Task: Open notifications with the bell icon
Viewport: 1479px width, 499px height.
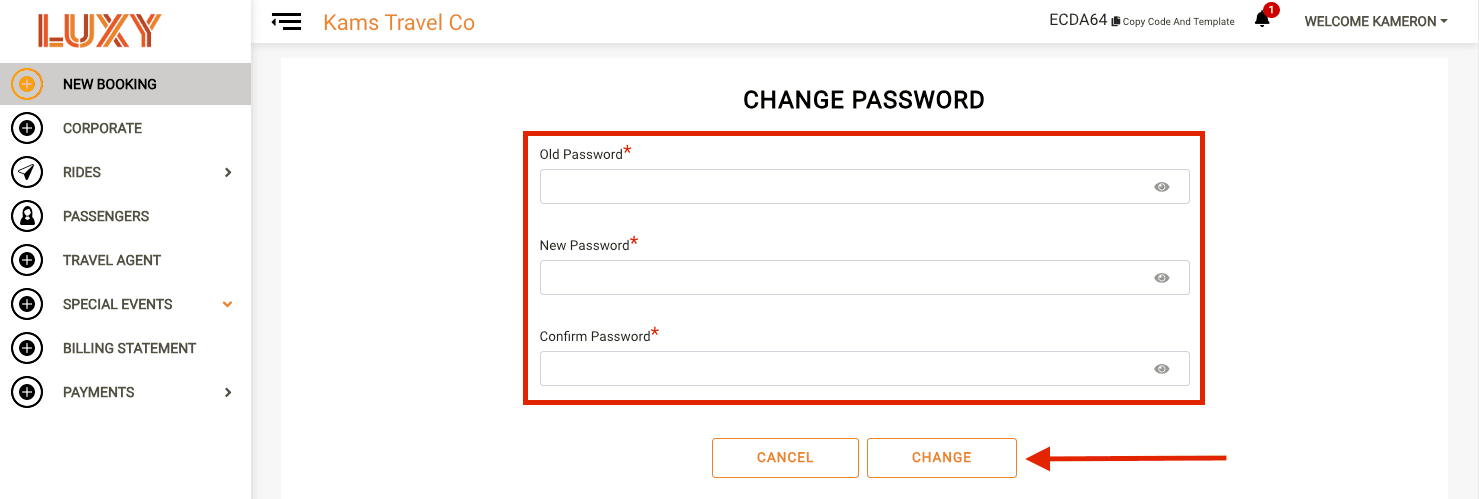Action: [1263, 20]
